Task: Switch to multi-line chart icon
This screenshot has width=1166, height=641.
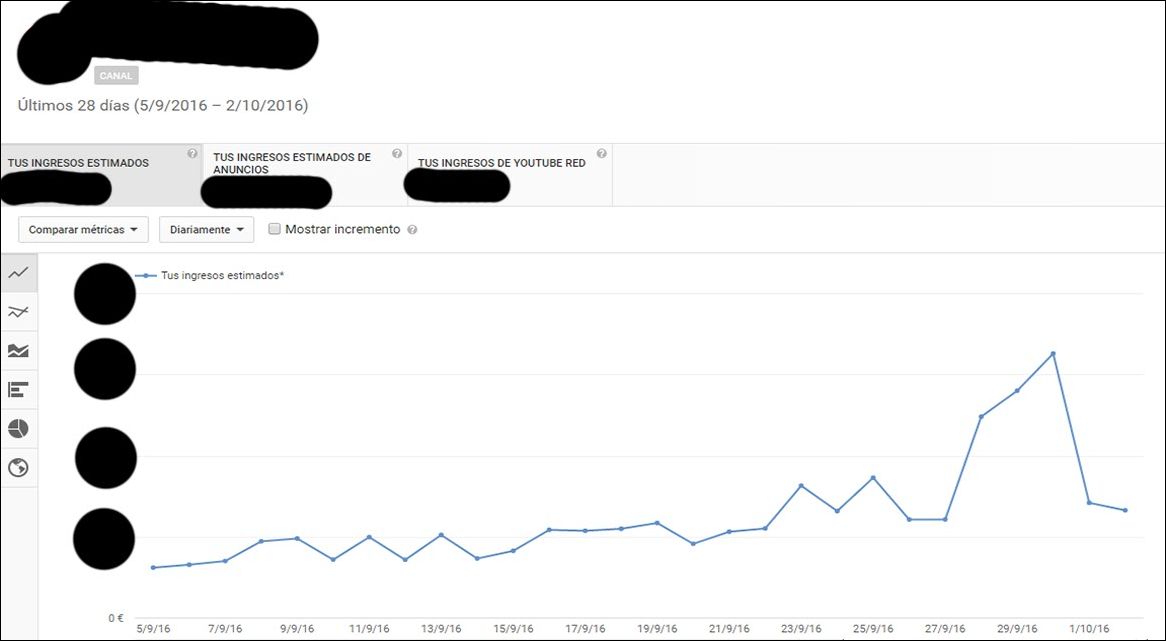Action: 19,312
